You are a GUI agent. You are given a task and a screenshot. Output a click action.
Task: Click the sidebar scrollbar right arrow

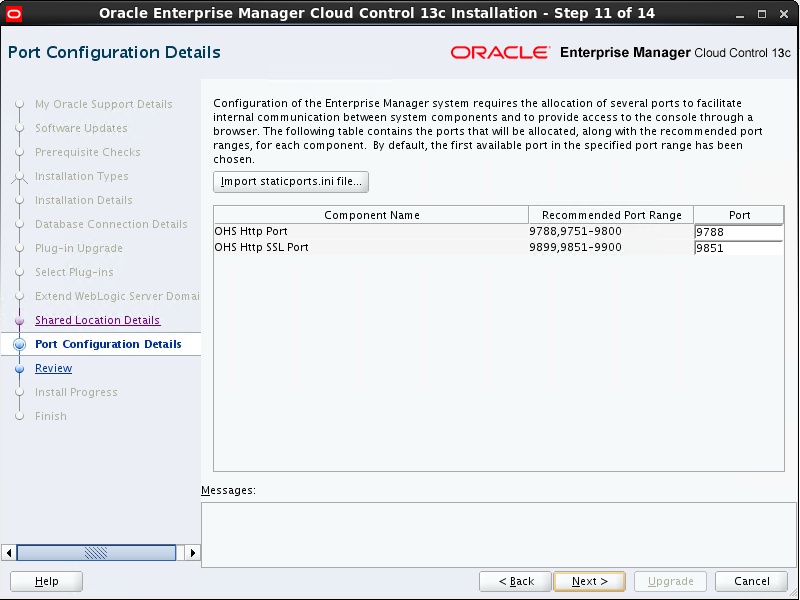coord(192,553)
